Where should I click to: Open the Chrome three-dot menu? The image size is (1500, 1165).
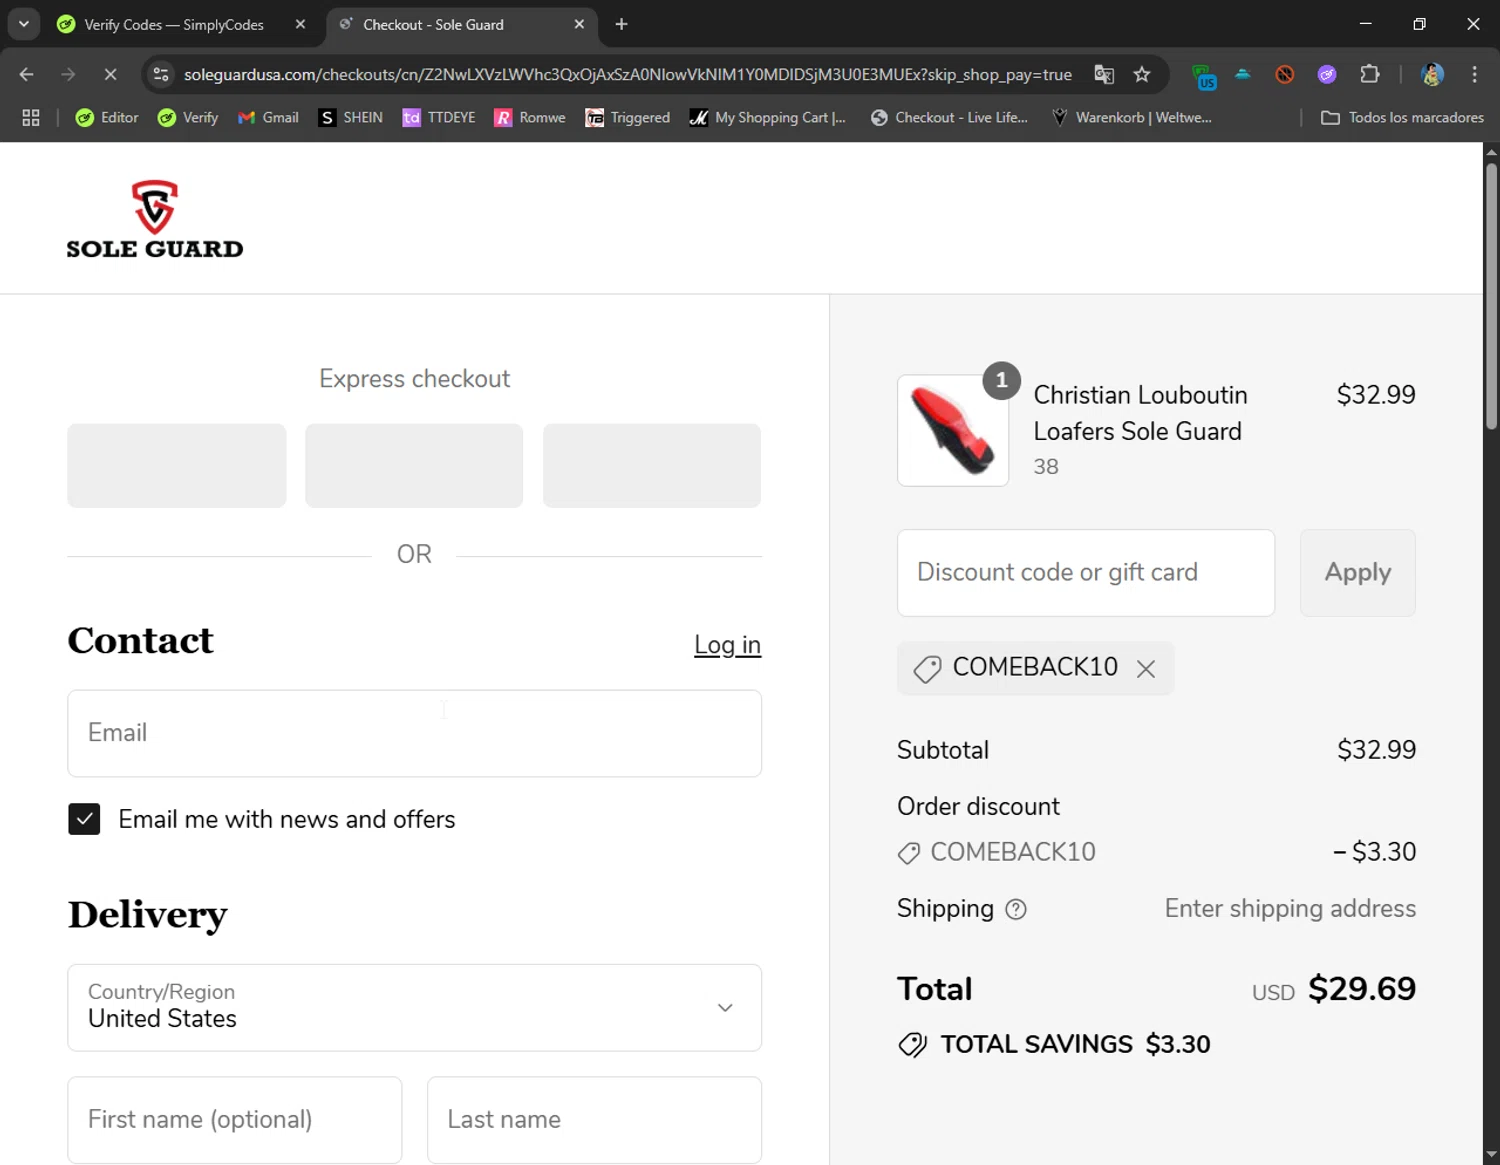(1475, 74)
